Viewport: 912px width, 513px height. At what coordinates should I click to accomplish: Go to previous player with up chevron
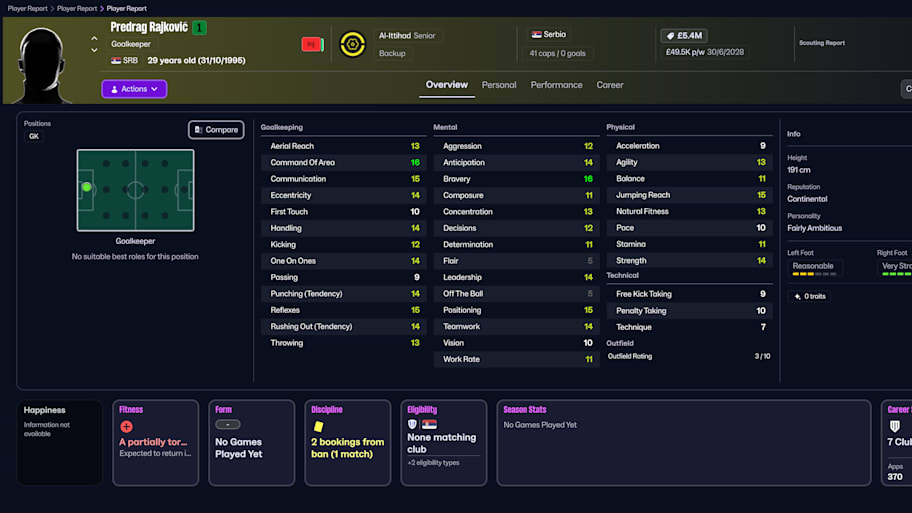click(x=94, y=38)
